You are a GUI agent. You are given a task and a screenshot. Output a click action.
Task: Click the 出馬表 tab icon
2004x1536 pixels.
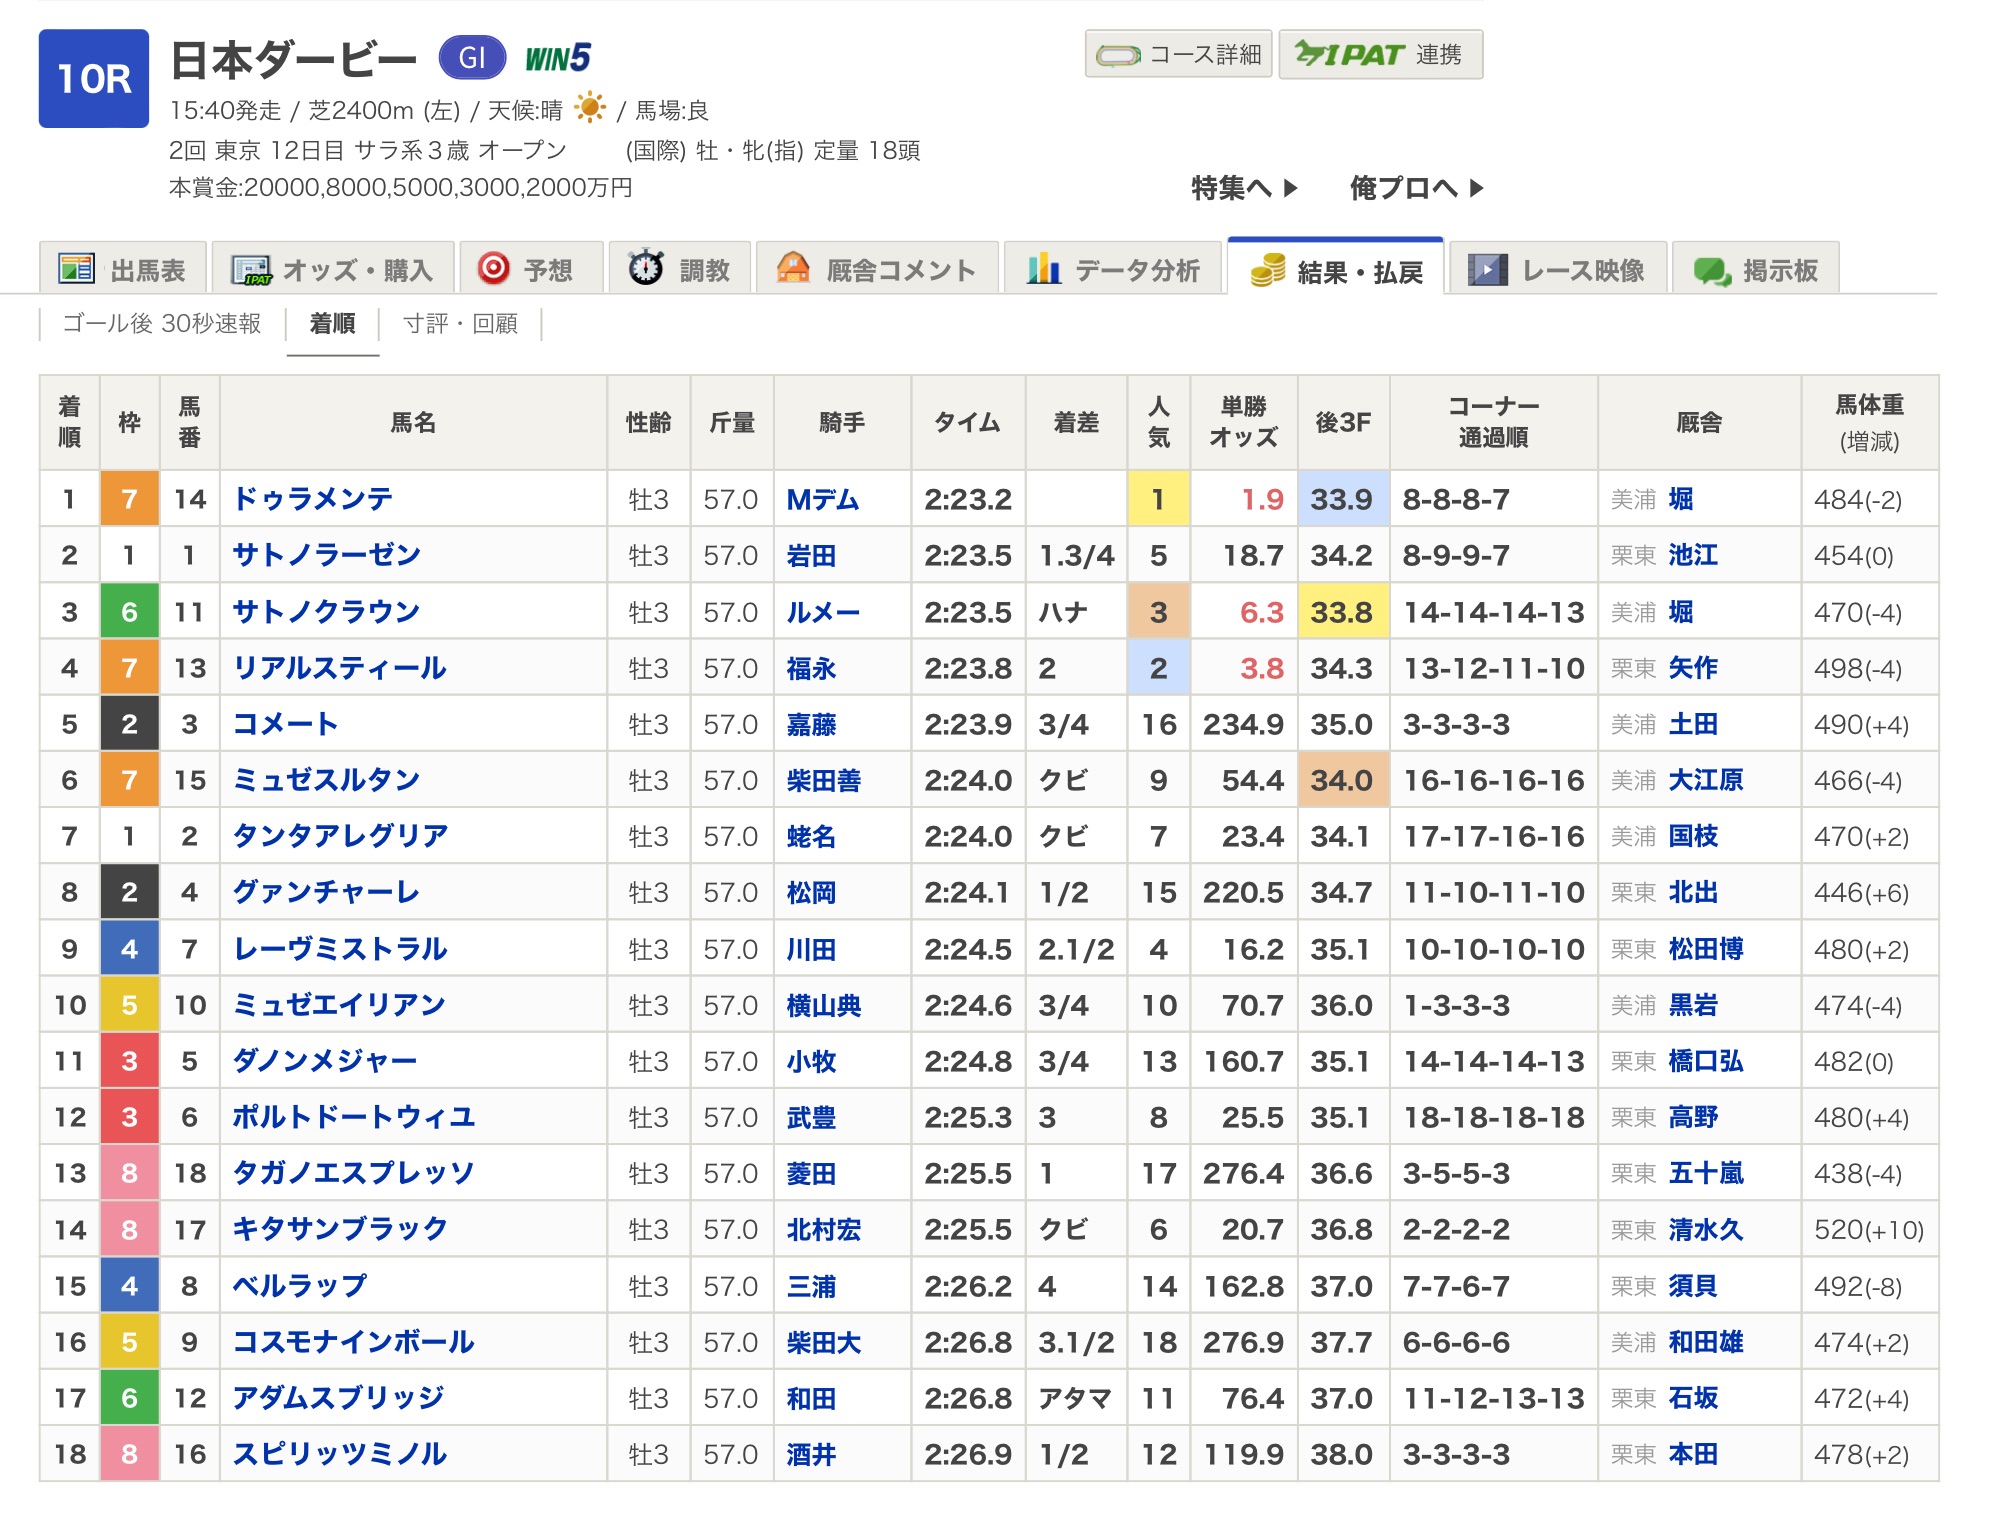point(76,269)
